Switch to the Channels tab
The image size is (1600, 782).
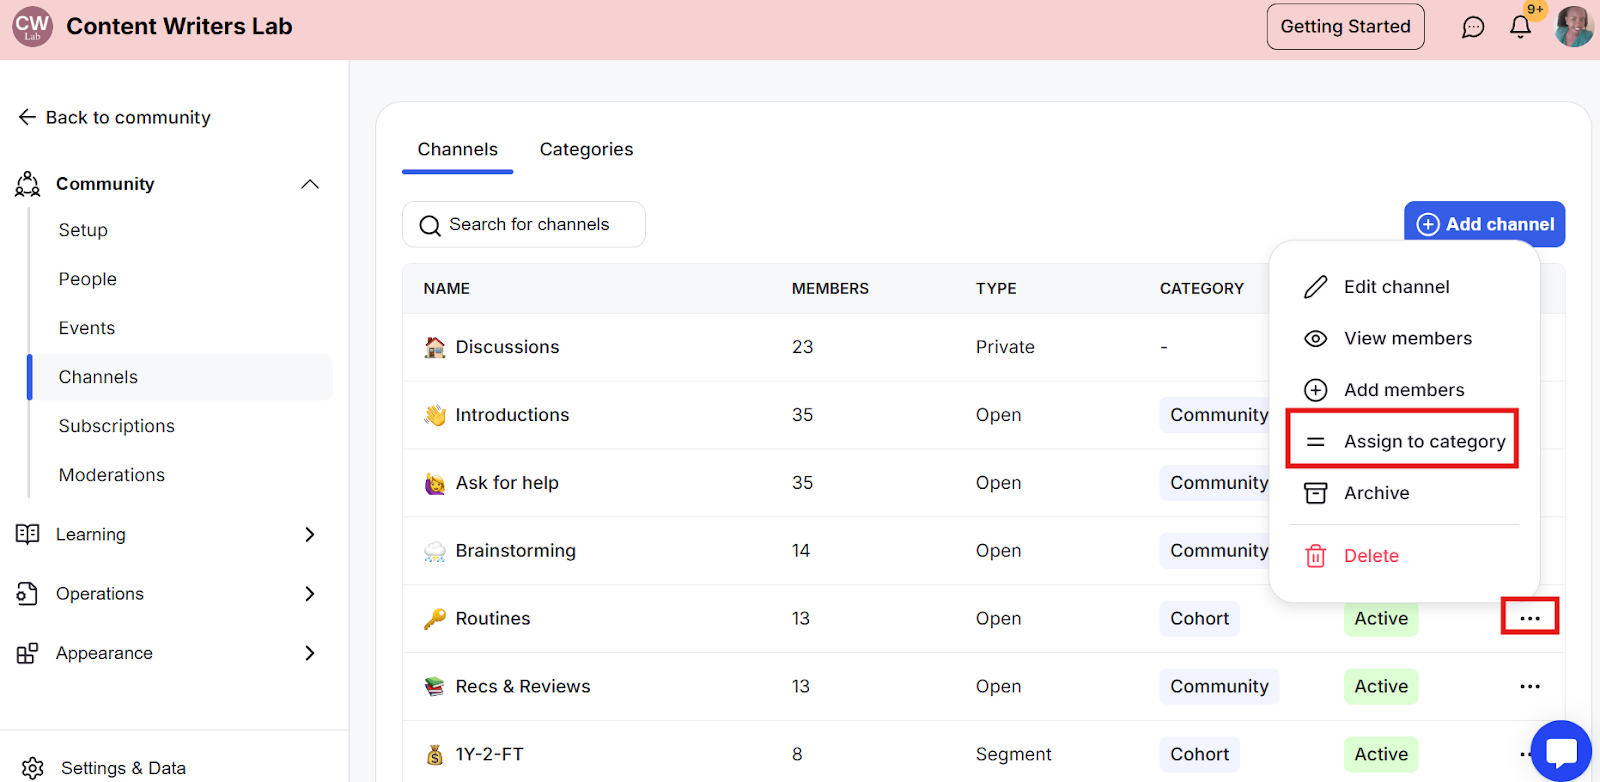458,150
